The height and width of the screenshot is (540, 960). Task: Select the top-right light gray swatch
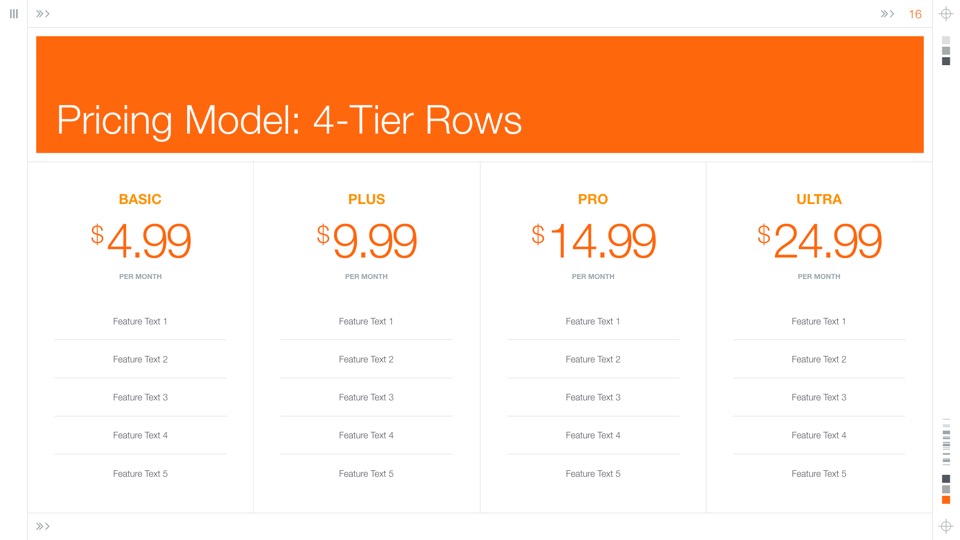pos(946,40)
